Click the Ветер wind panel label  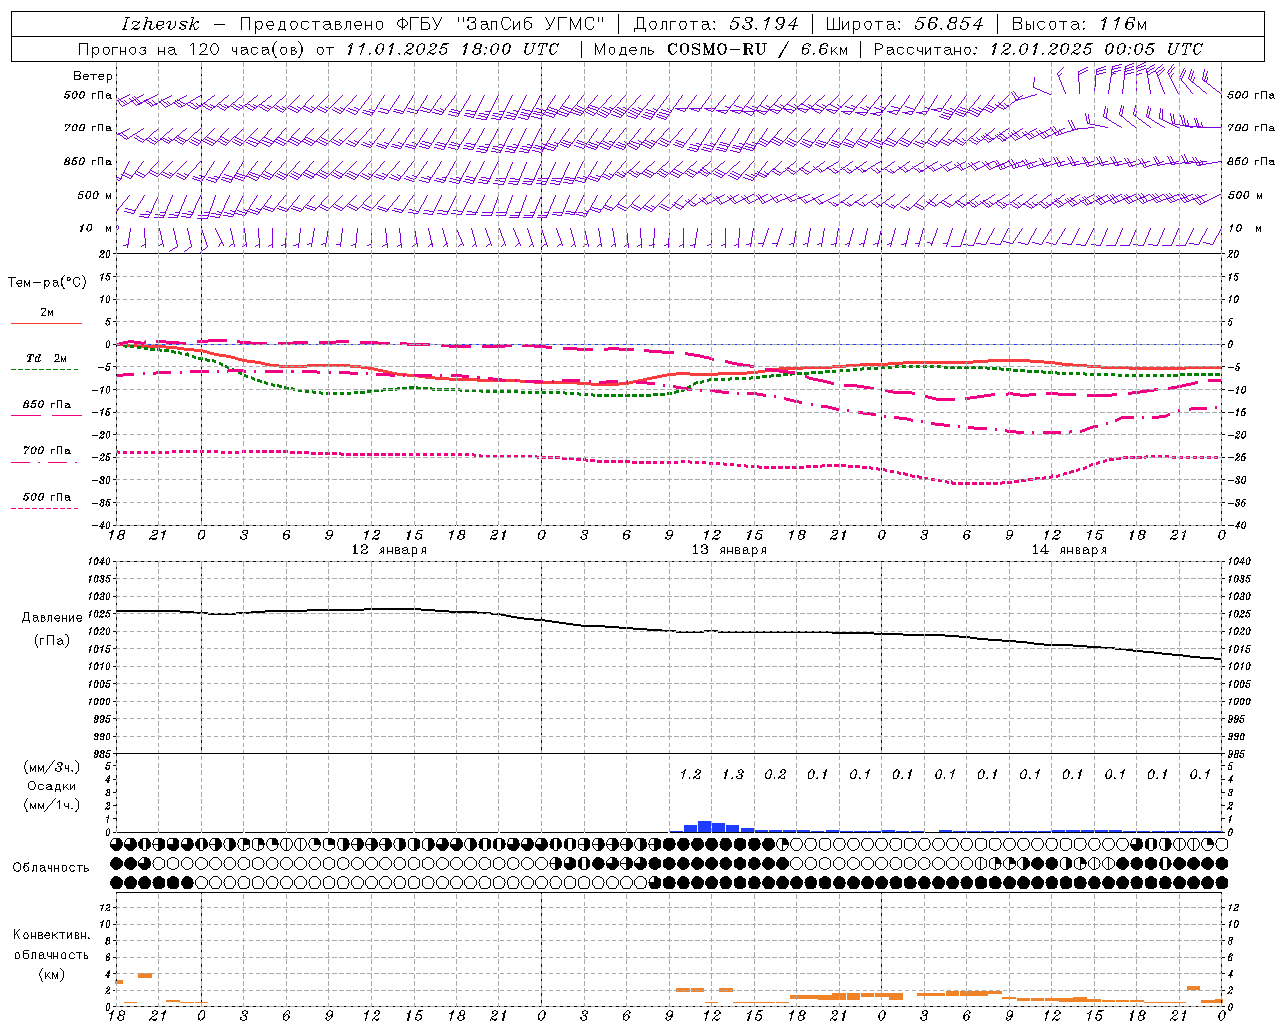93,76
